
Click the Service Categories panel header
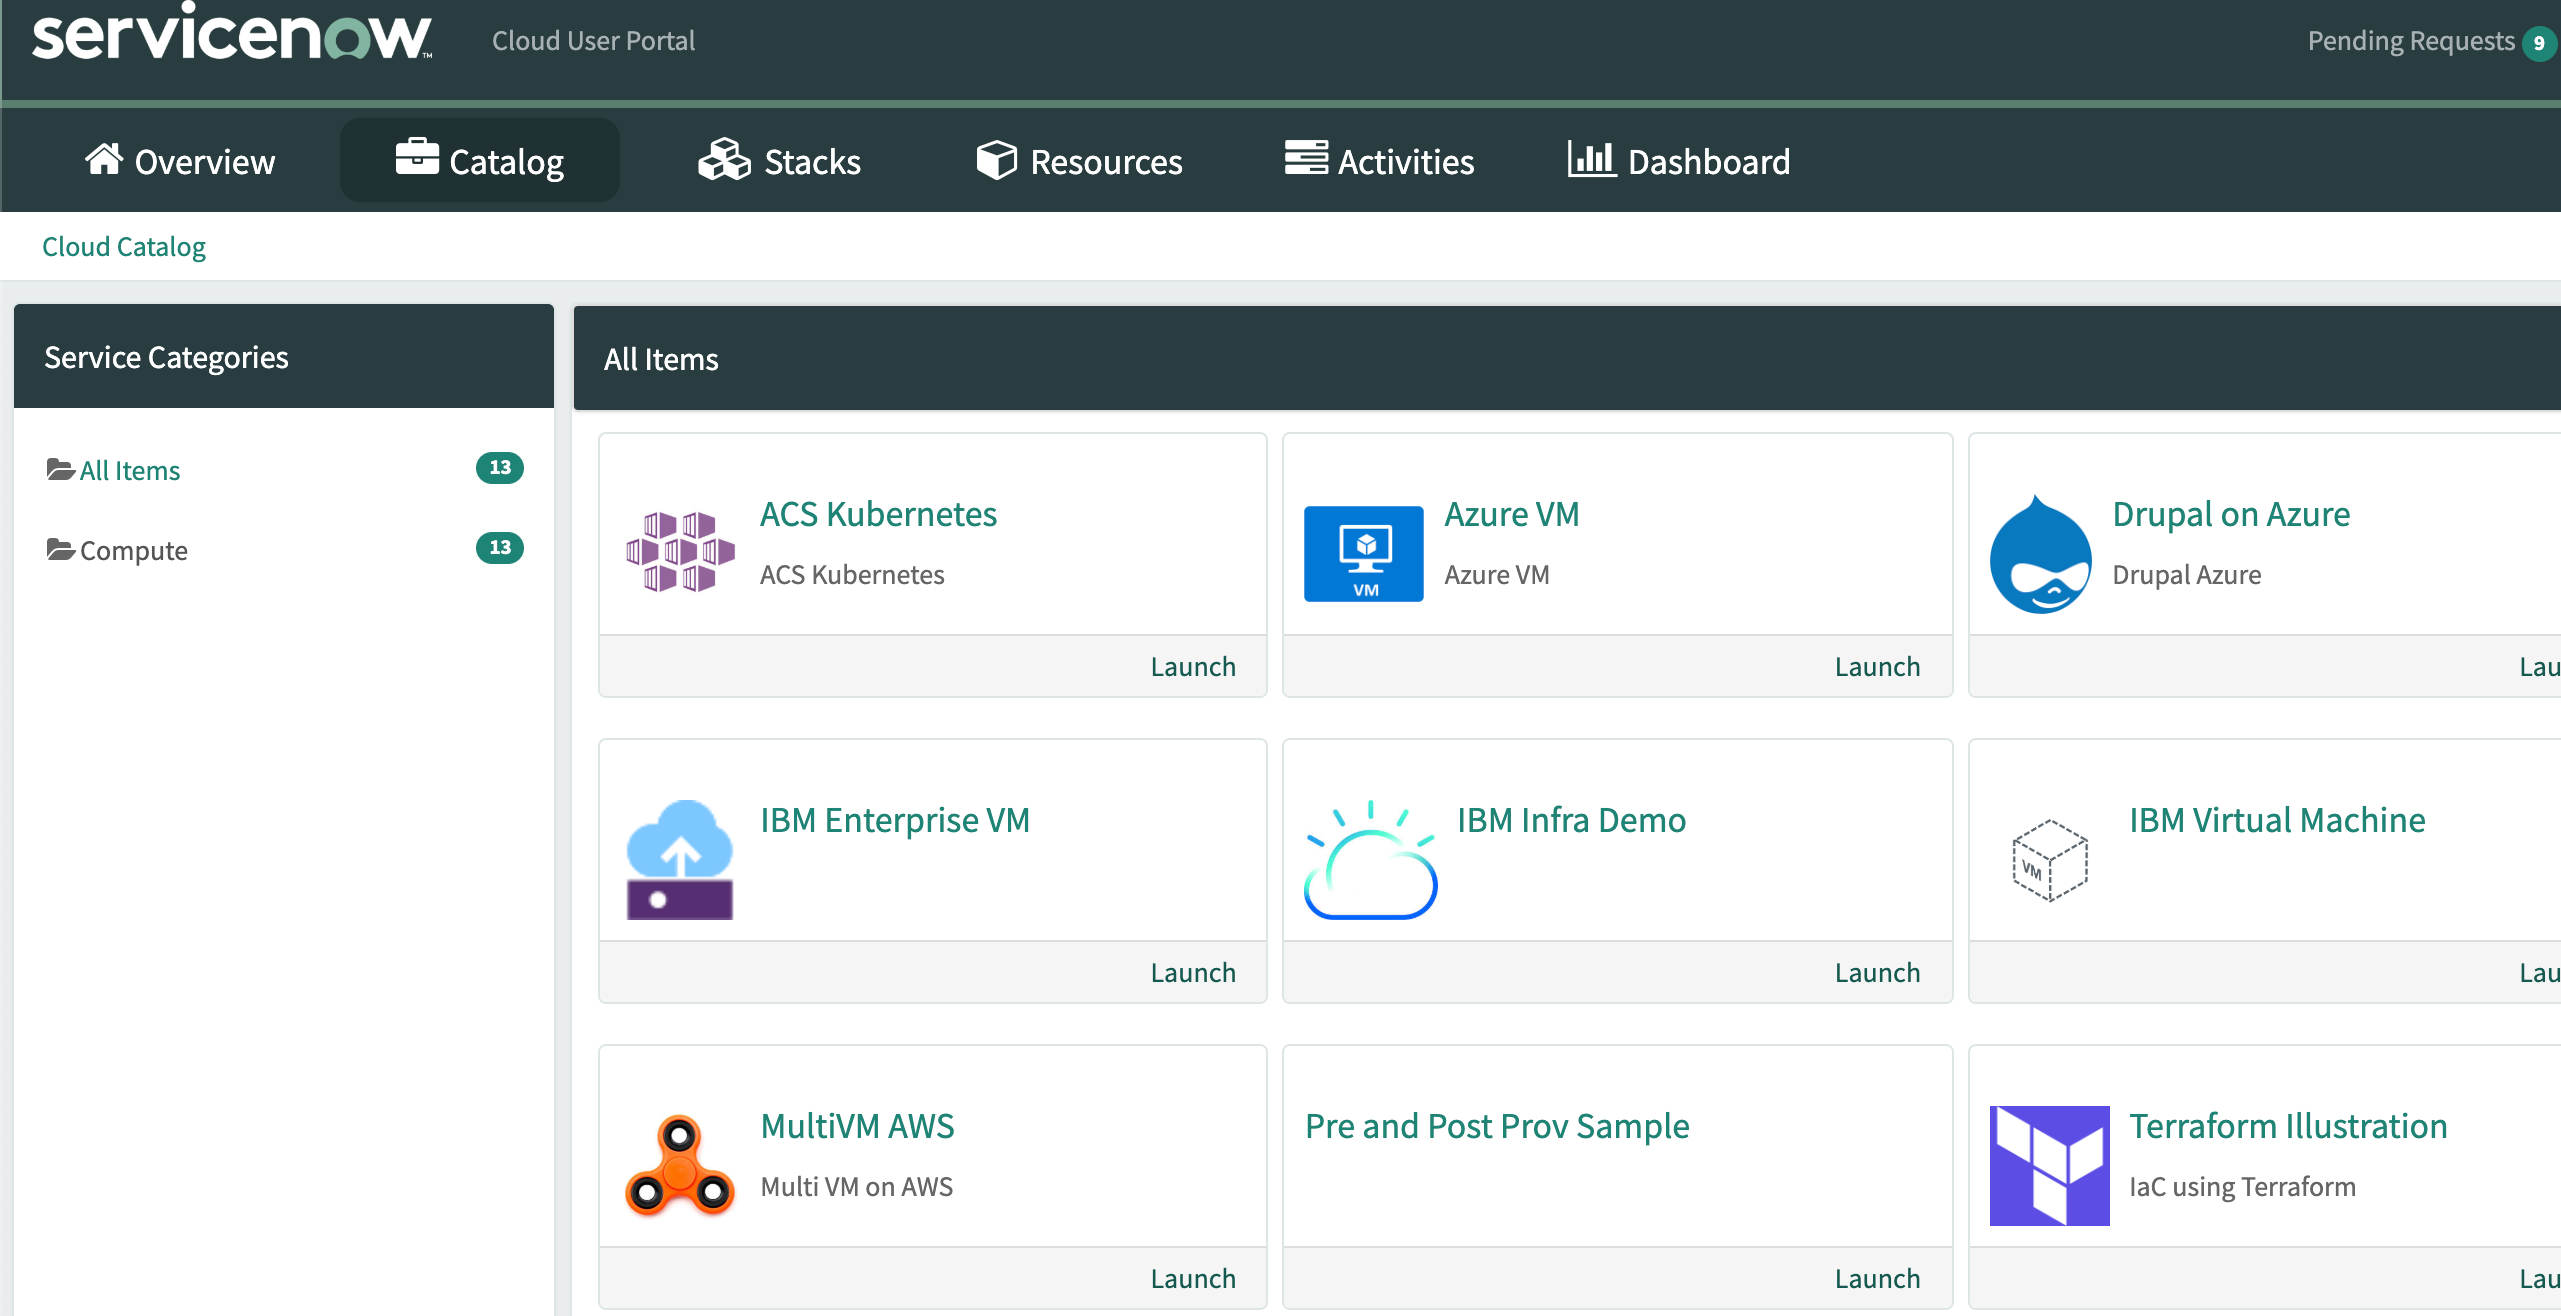(x=284, y=356)
